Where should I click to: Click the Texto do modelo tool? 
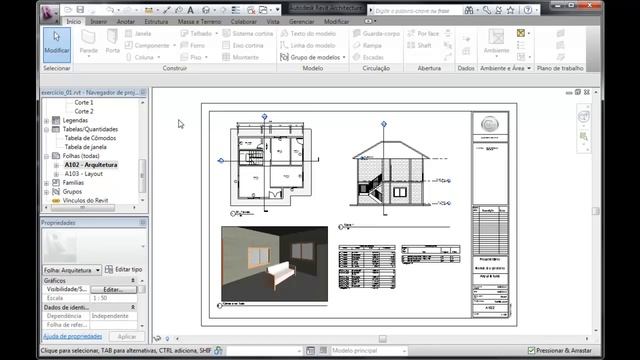[308, 33]
